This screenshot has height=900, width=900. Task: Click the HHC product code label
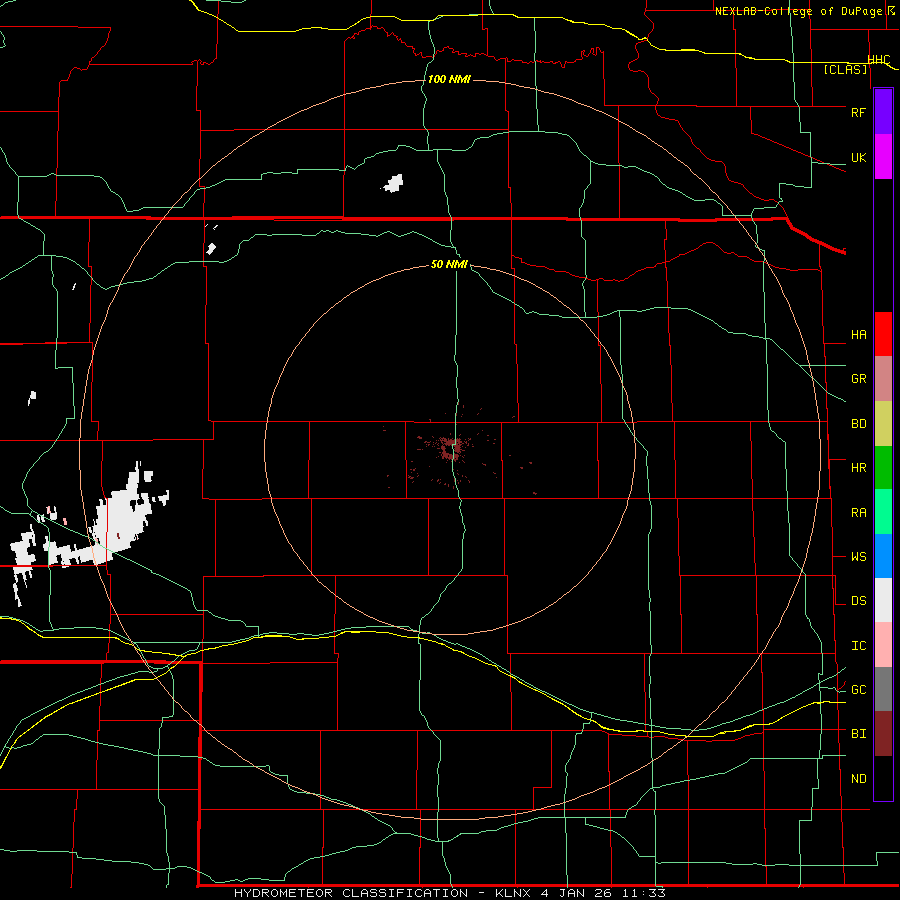(x=878, y=60)
